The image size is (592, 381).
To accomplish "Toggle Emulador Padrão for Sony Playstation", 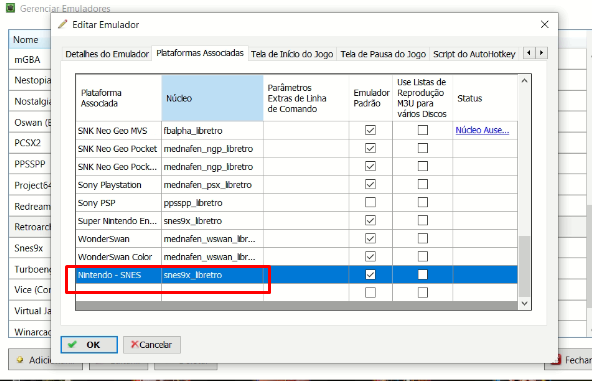I will click(370, 184).
